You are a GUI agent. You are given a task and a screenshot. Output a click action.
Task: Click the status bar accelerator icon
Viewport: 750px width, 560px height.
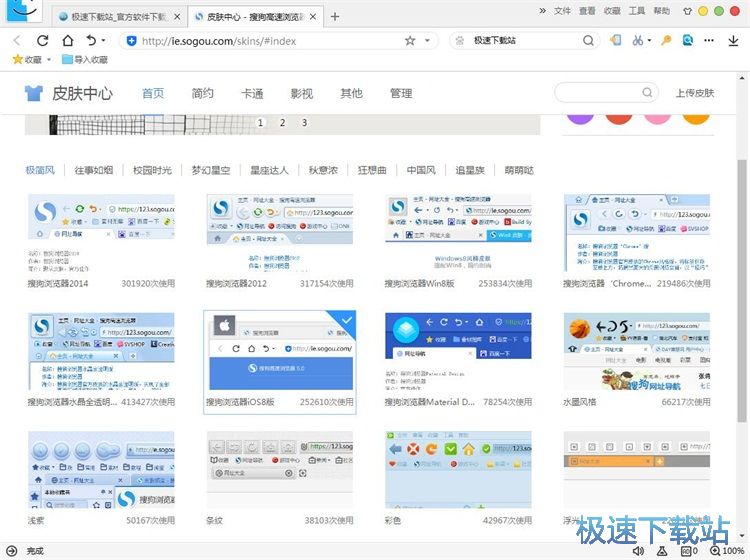[662, 551]
